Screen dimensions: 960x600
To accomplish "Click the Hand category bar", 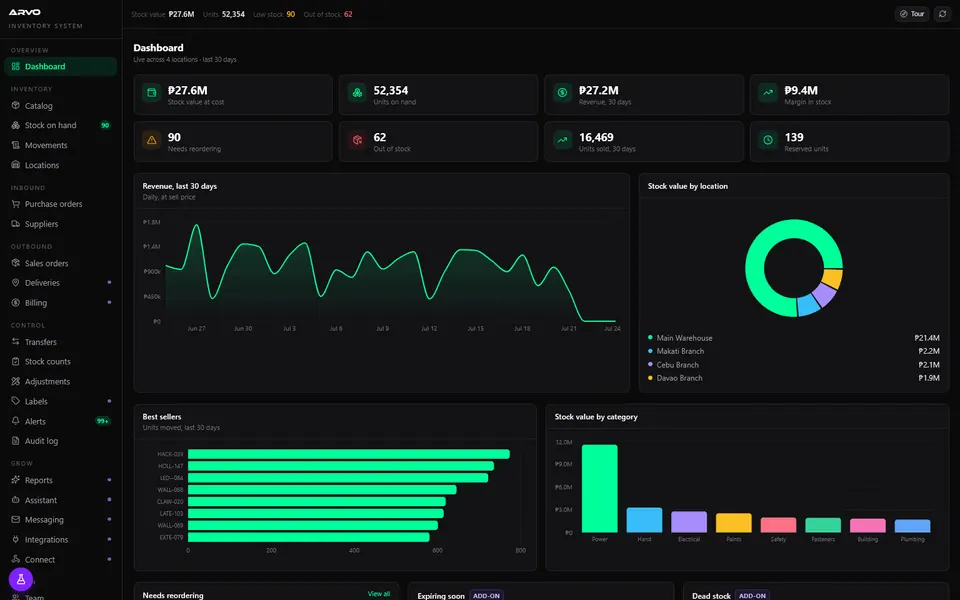I will click(644, 520).
